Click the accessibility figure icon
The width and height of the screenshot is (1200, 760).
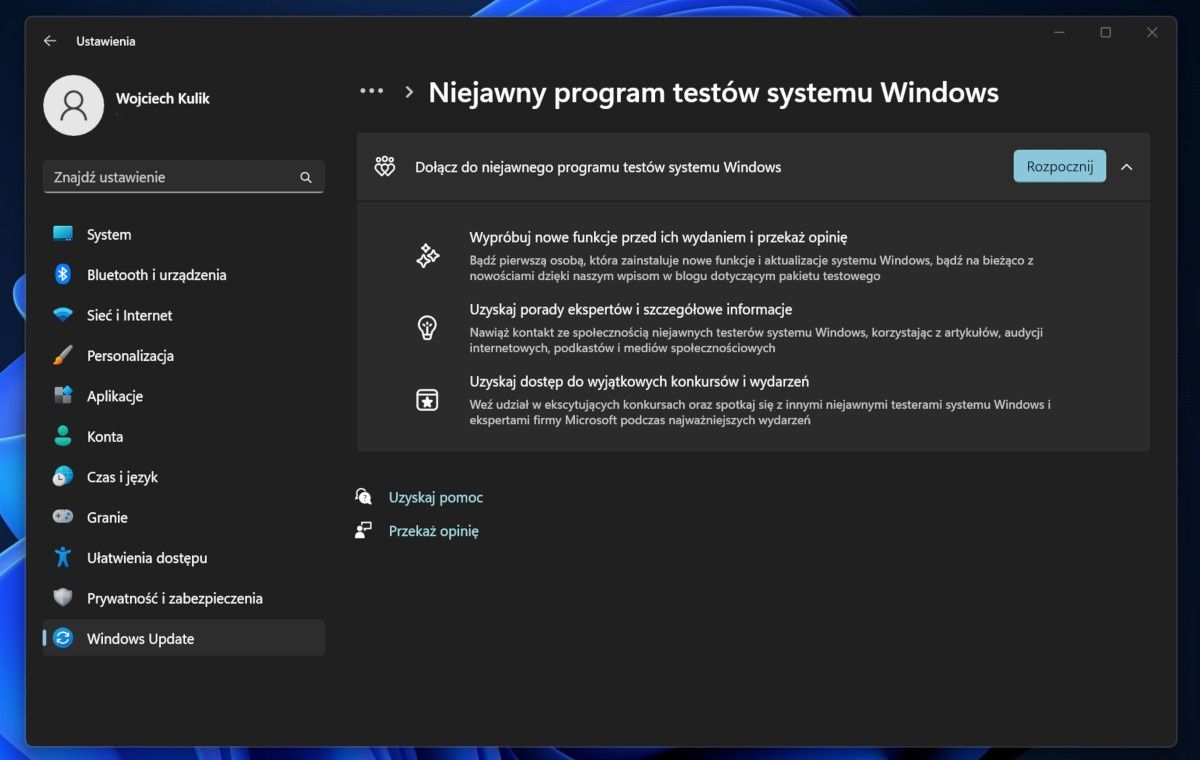(63, 558)
